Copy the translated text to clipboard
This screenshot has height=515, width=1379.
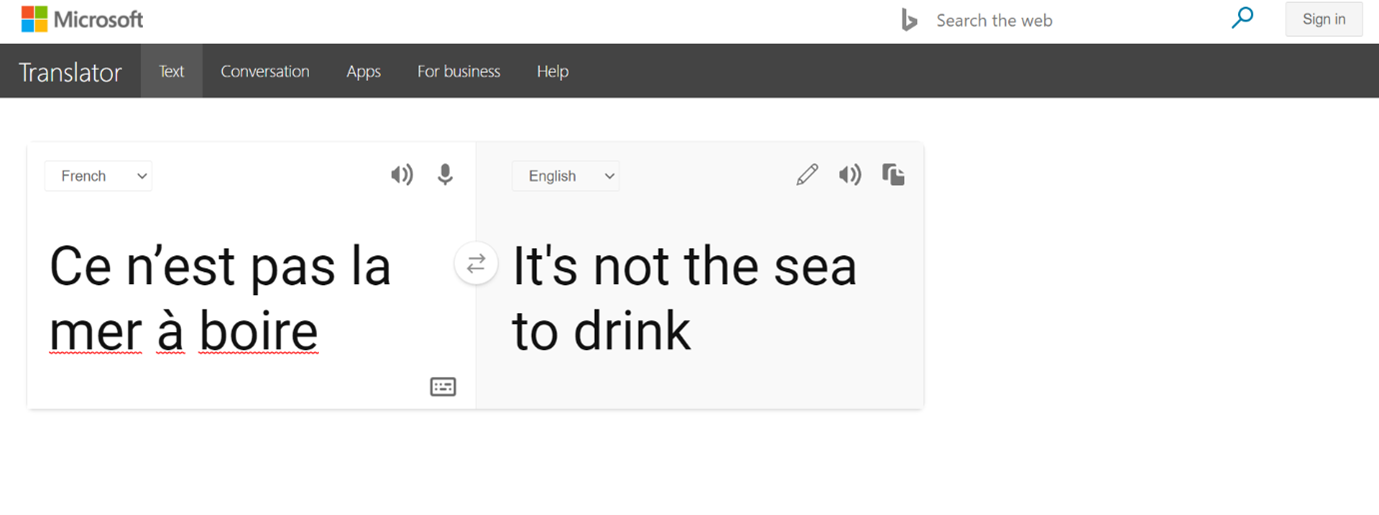coord(893,175)
